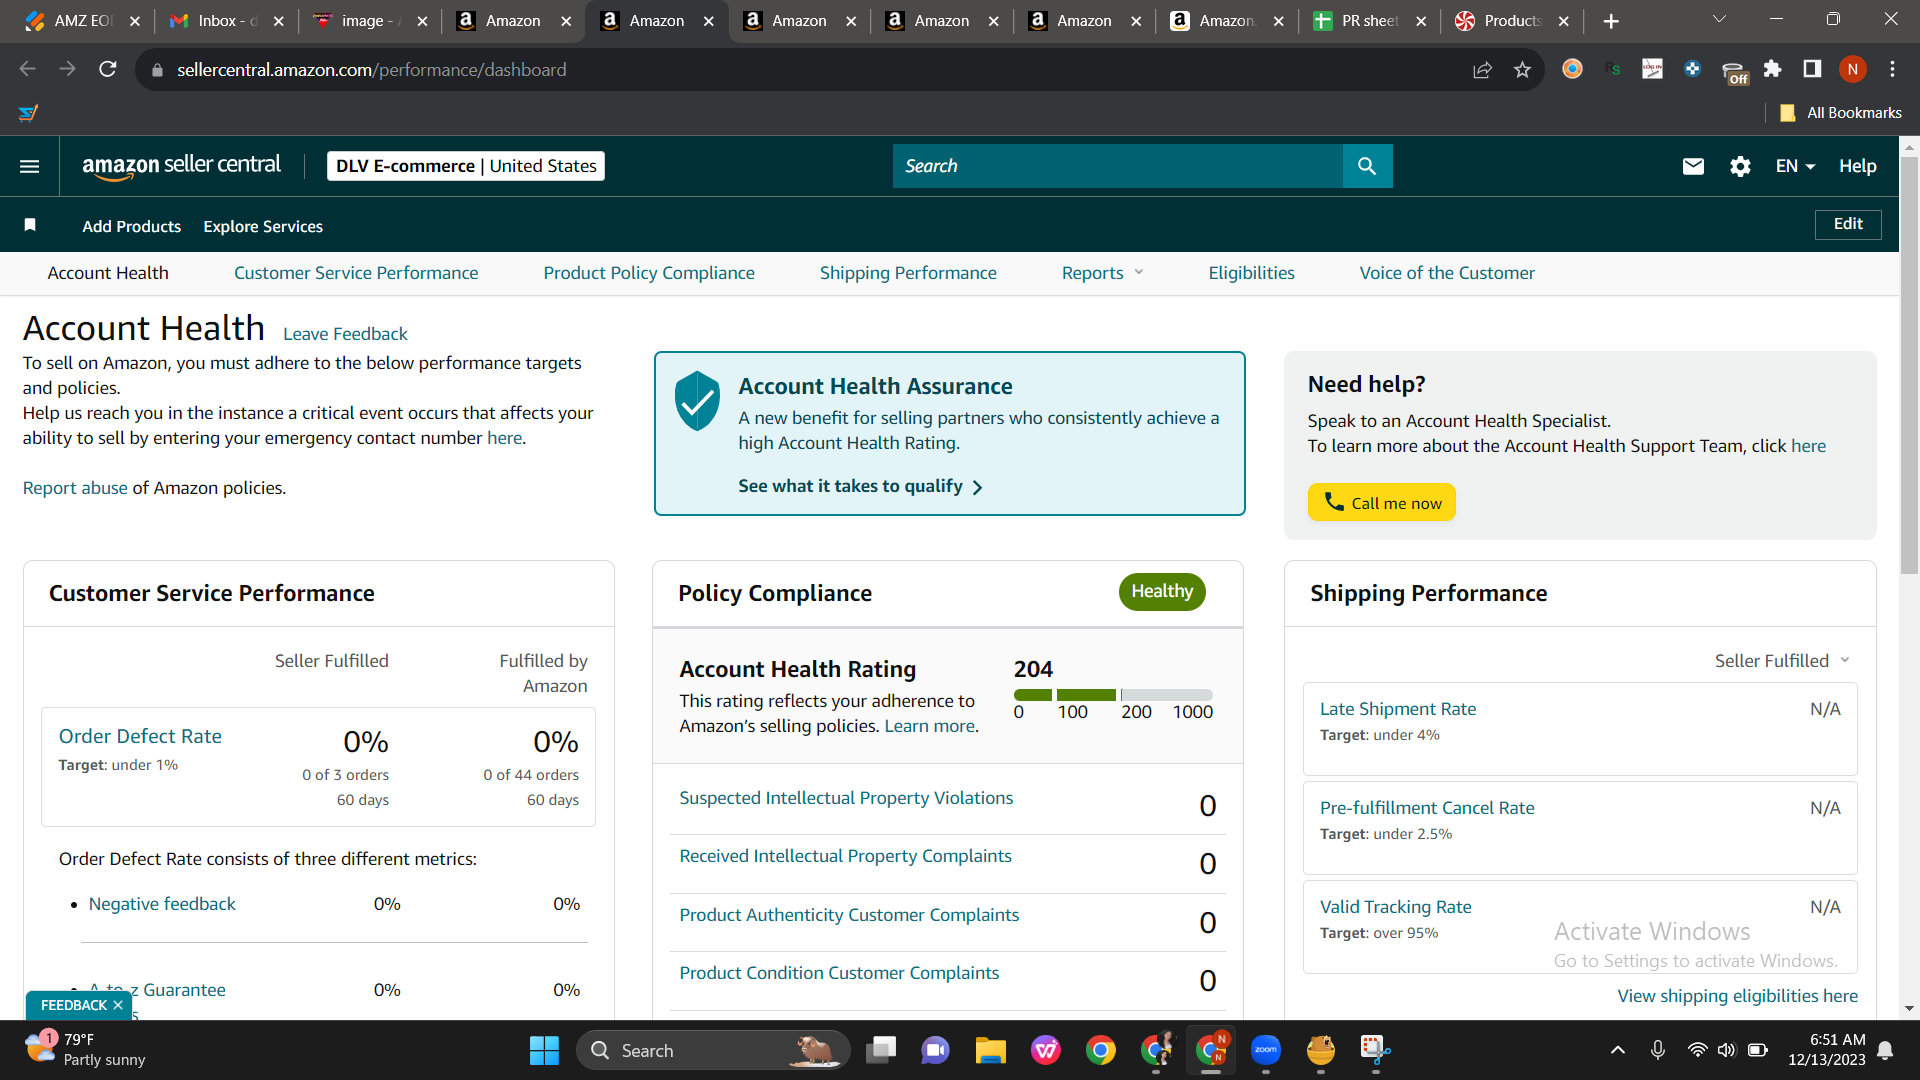This screenshot has height=1080, width=1920.
Task: Click Add Products link
Action: click(x=132, y=227)
